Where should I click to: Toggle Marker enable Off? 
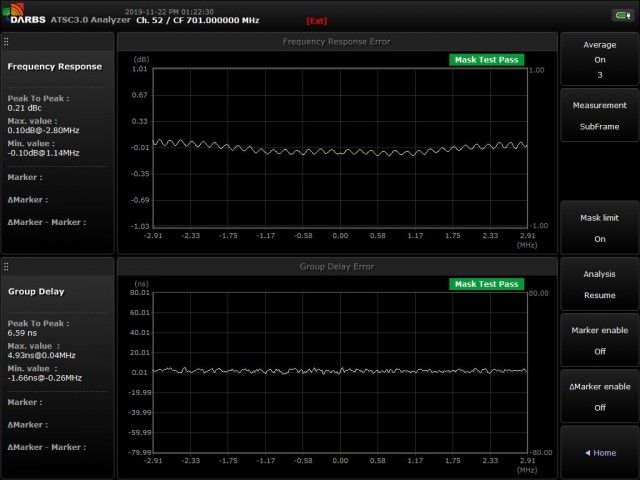[x=599, y=340]
